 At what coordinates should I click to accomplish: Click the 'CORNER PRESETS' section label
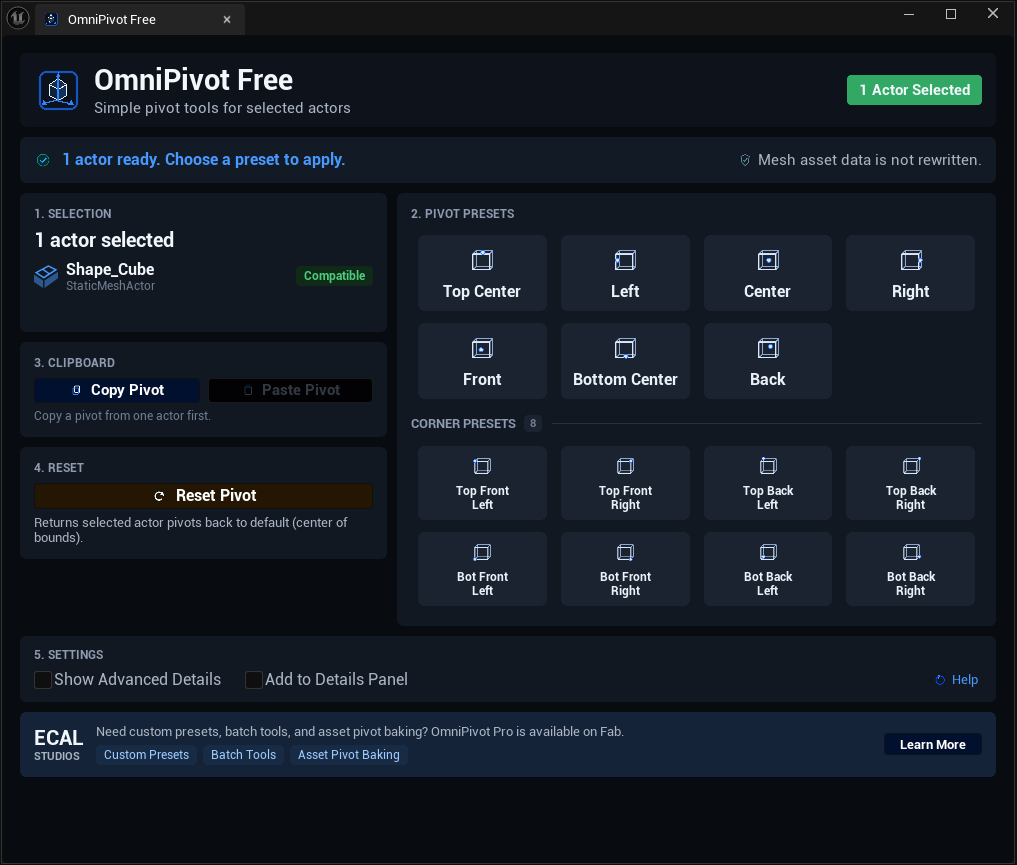click(463, 423)
